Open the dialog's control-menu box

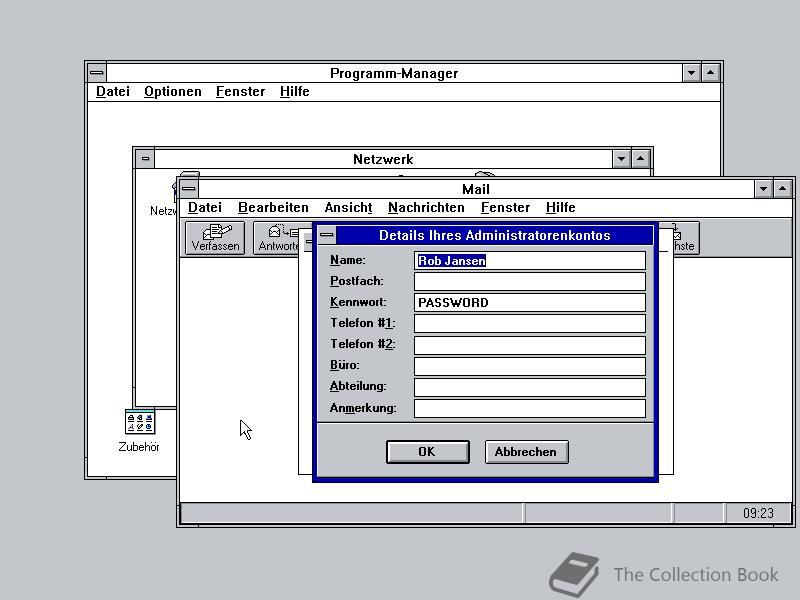(327, 233)
